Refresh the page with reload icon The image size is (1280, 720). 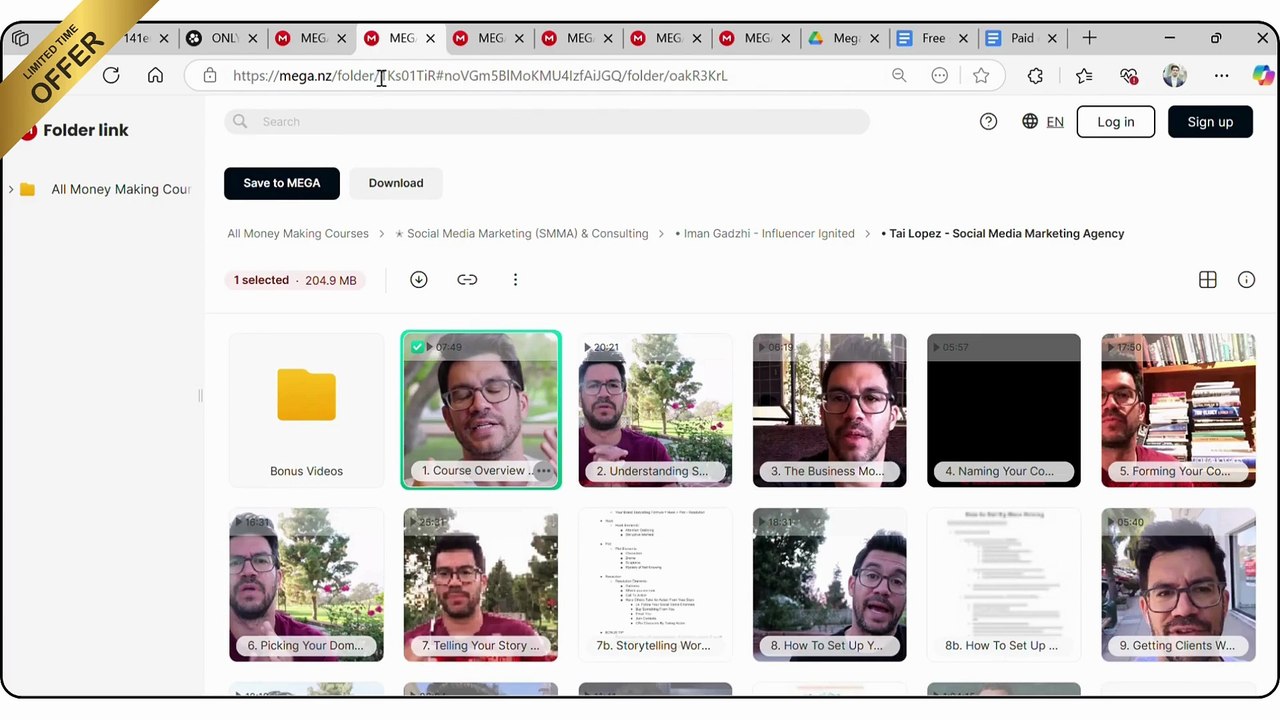(111, 76)
